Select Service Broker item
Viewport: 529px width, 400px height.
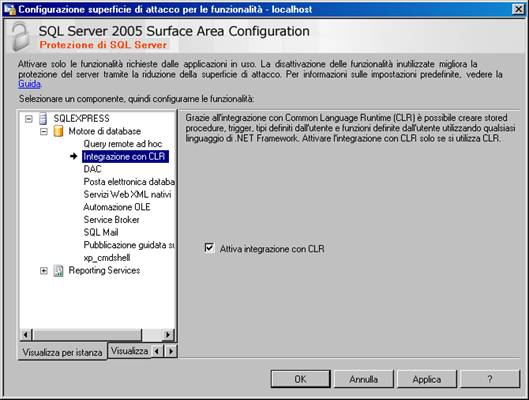[111, 220]
